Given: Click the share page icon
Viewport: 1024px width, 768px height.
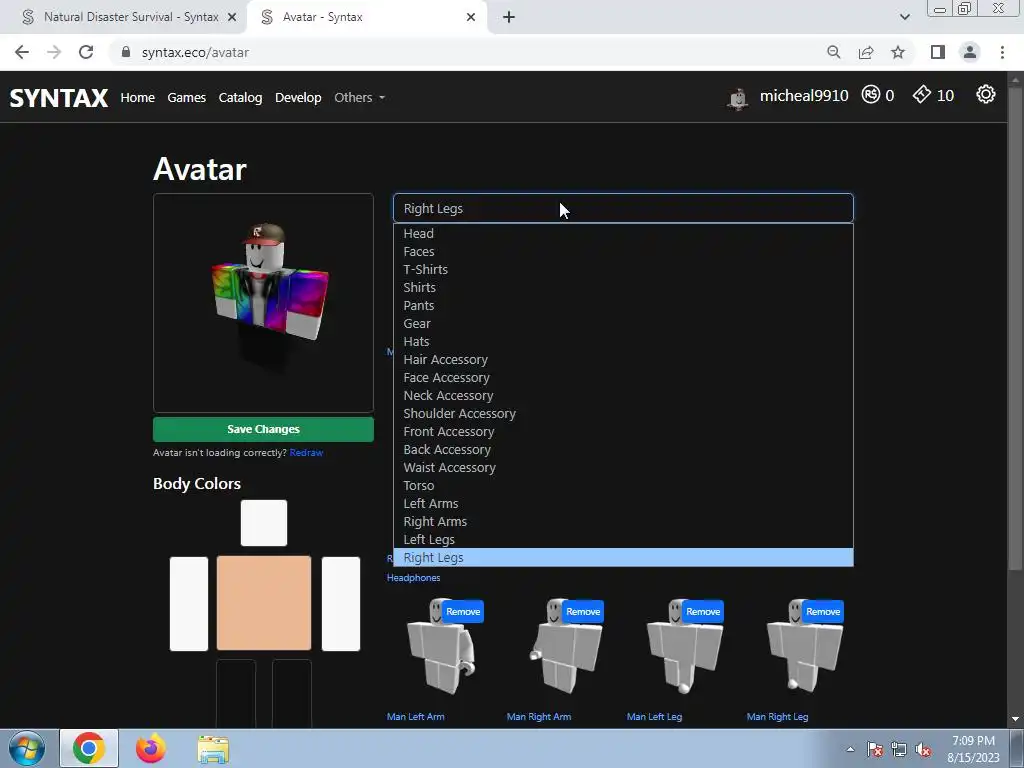Looking at the screenshot, I should [x=866, y=52].
